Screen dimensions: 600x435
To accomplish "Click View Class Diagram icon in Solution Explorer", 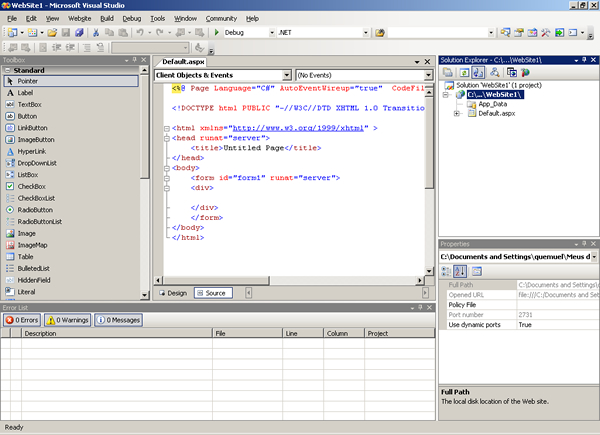I will (x=495, y=72).
